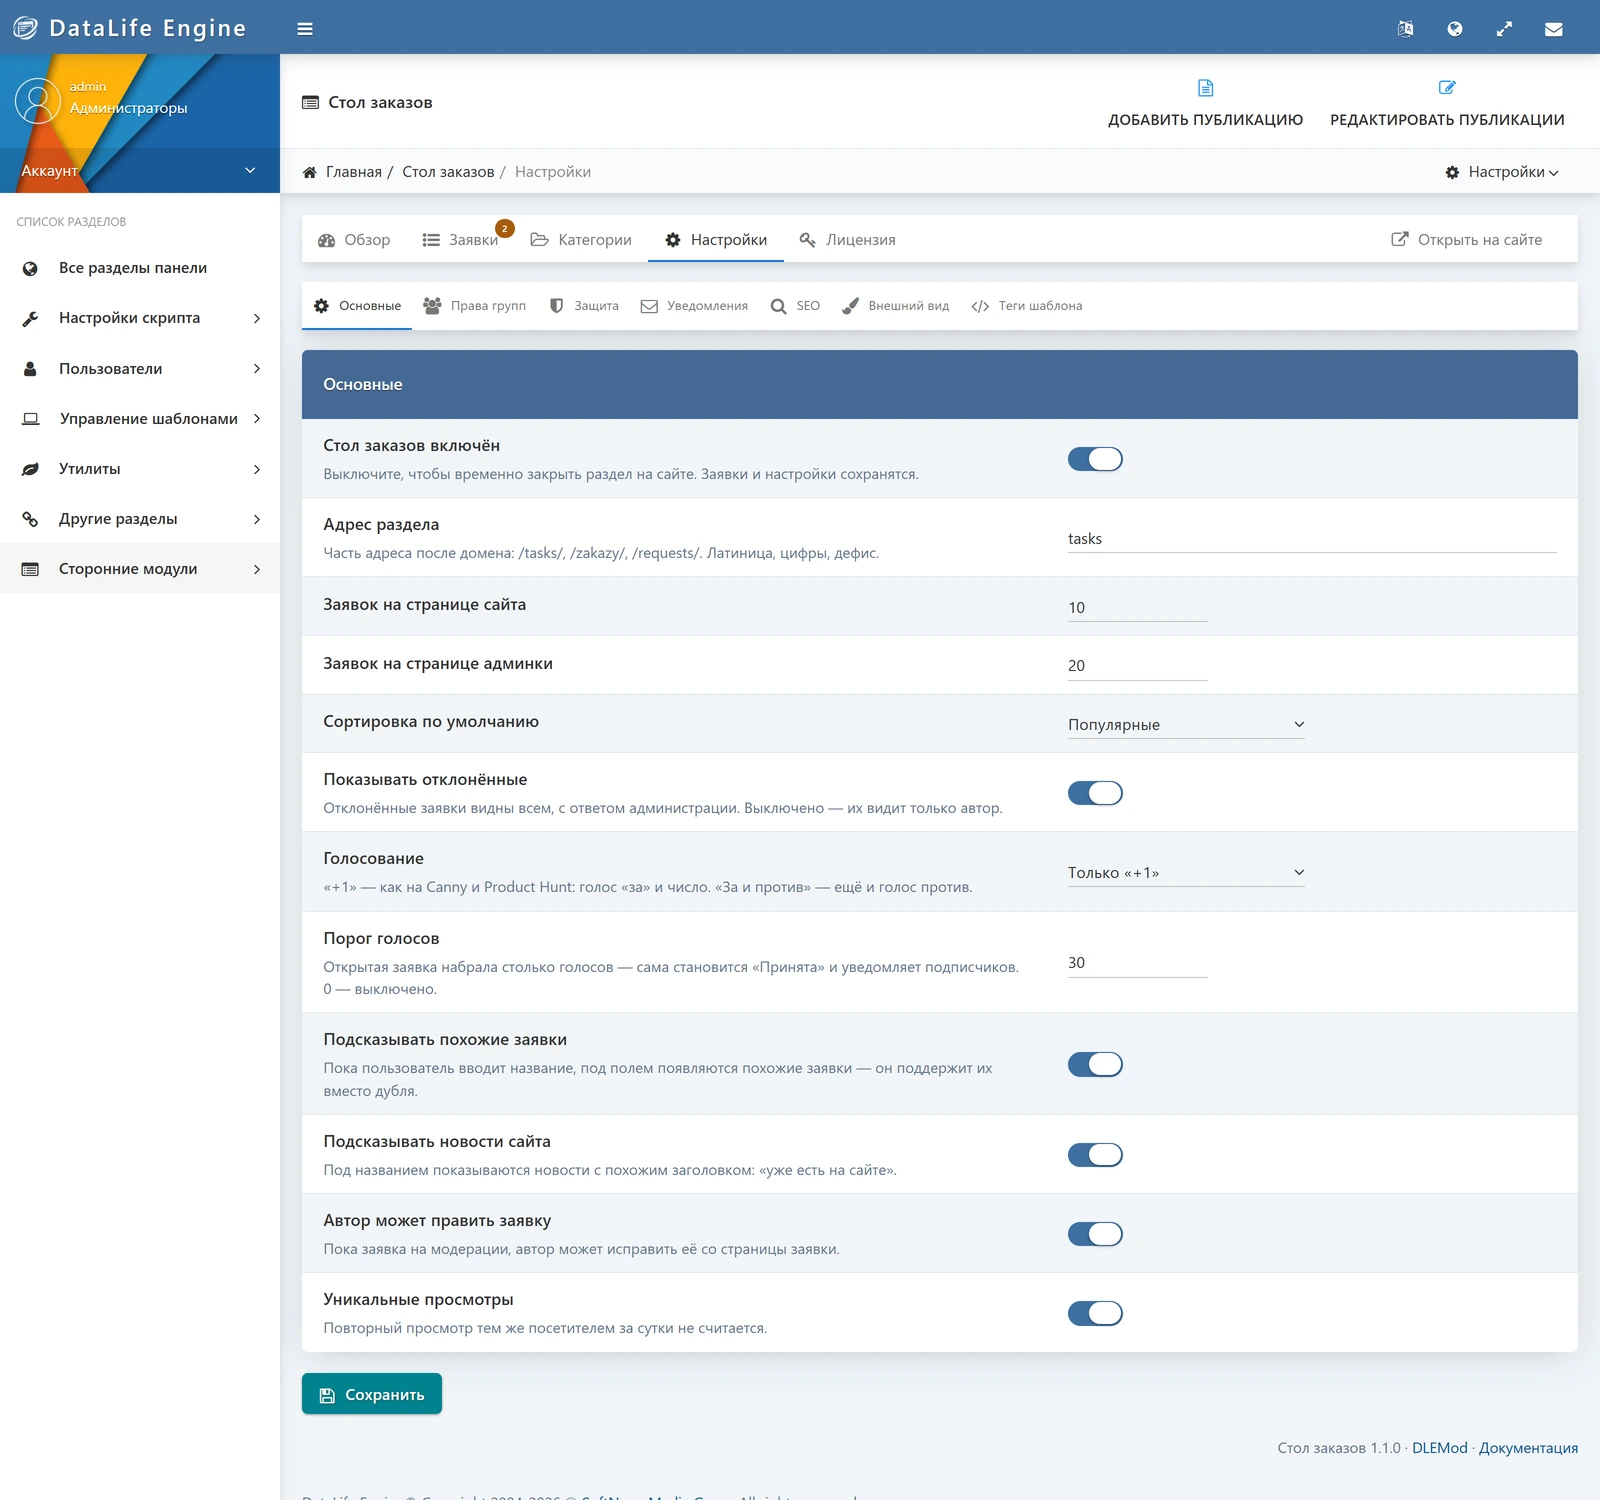Select the Внешний вид sub-tab
This screenshot has width=1600, height=1500.
[896, 306]
